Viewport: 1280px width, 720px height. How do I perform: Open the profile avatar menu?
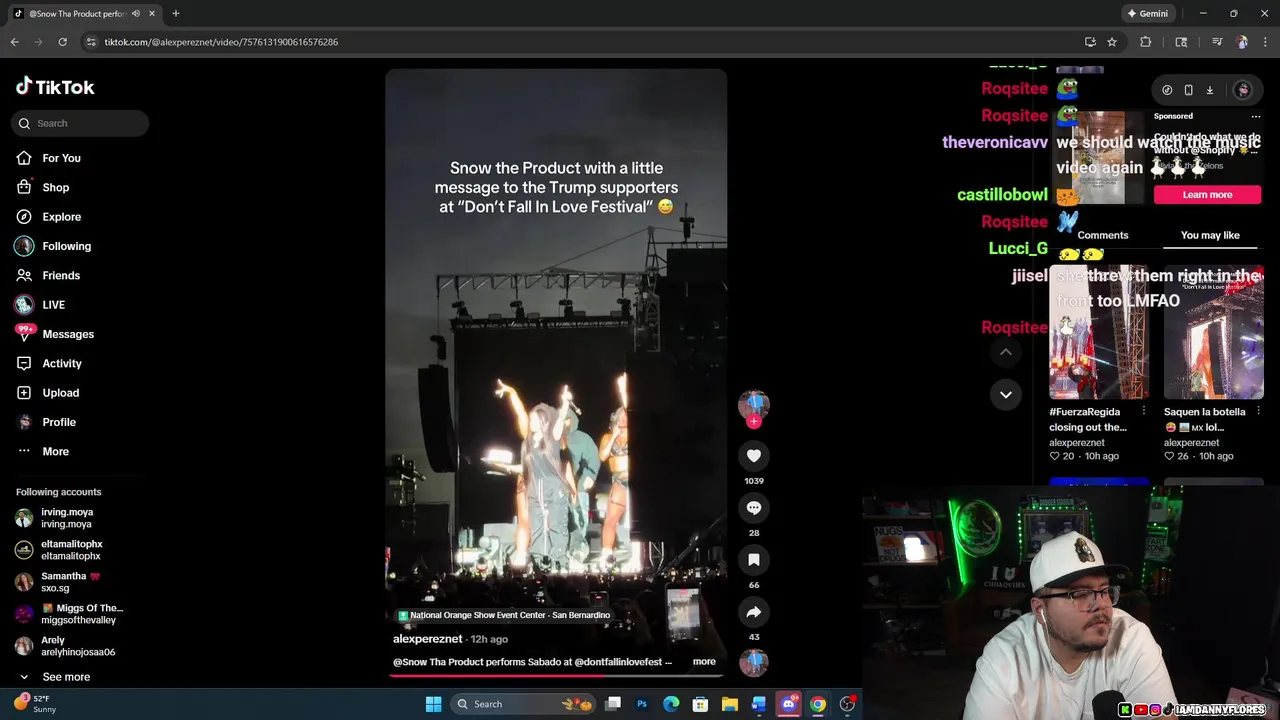tap(1243, 90)
